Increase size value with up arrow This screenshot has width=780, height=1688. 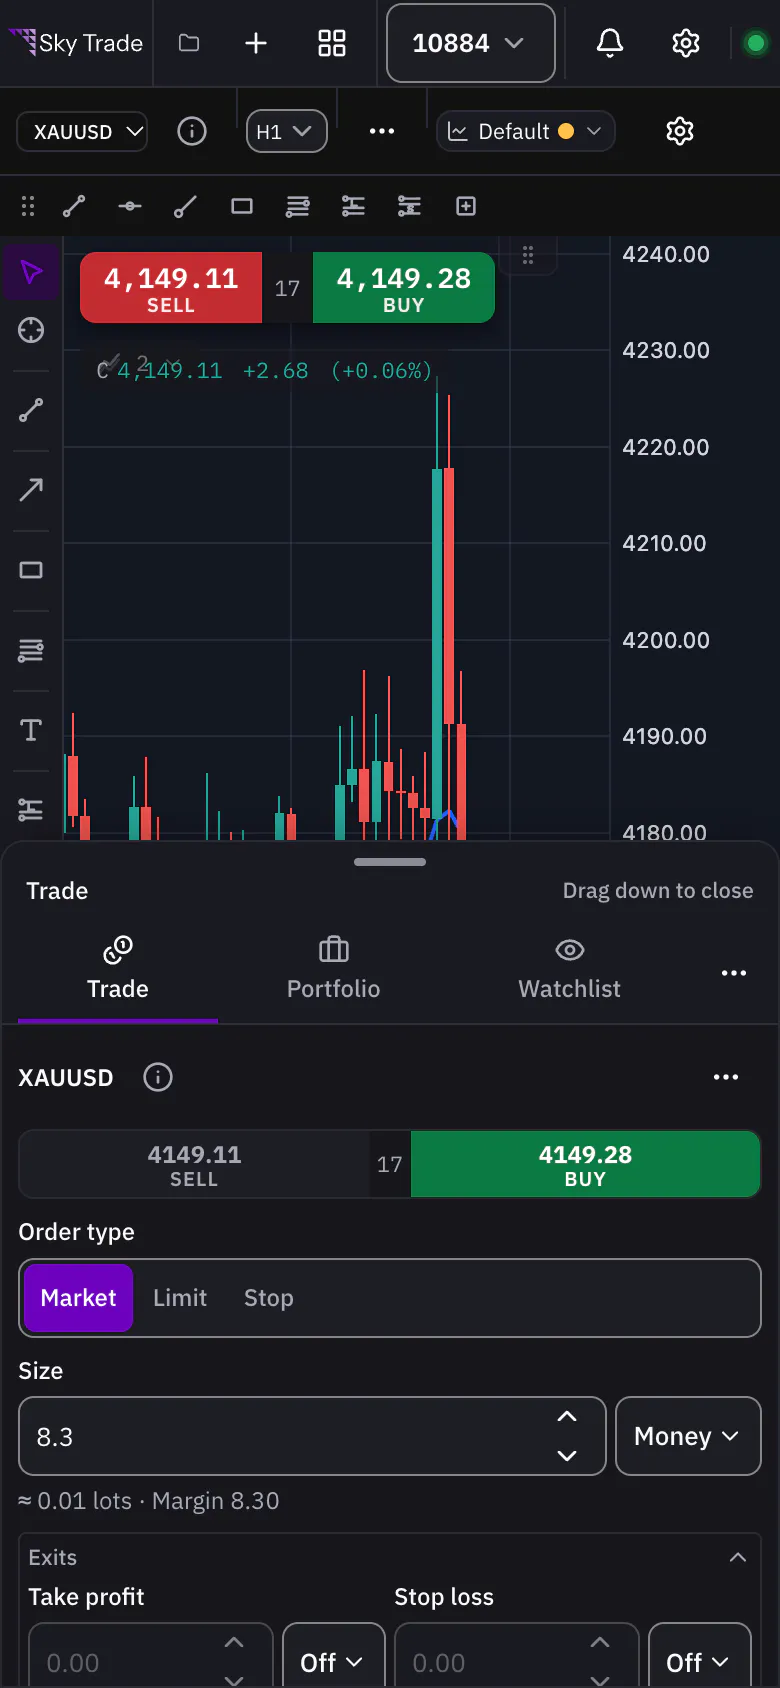tap(567, 1416)
